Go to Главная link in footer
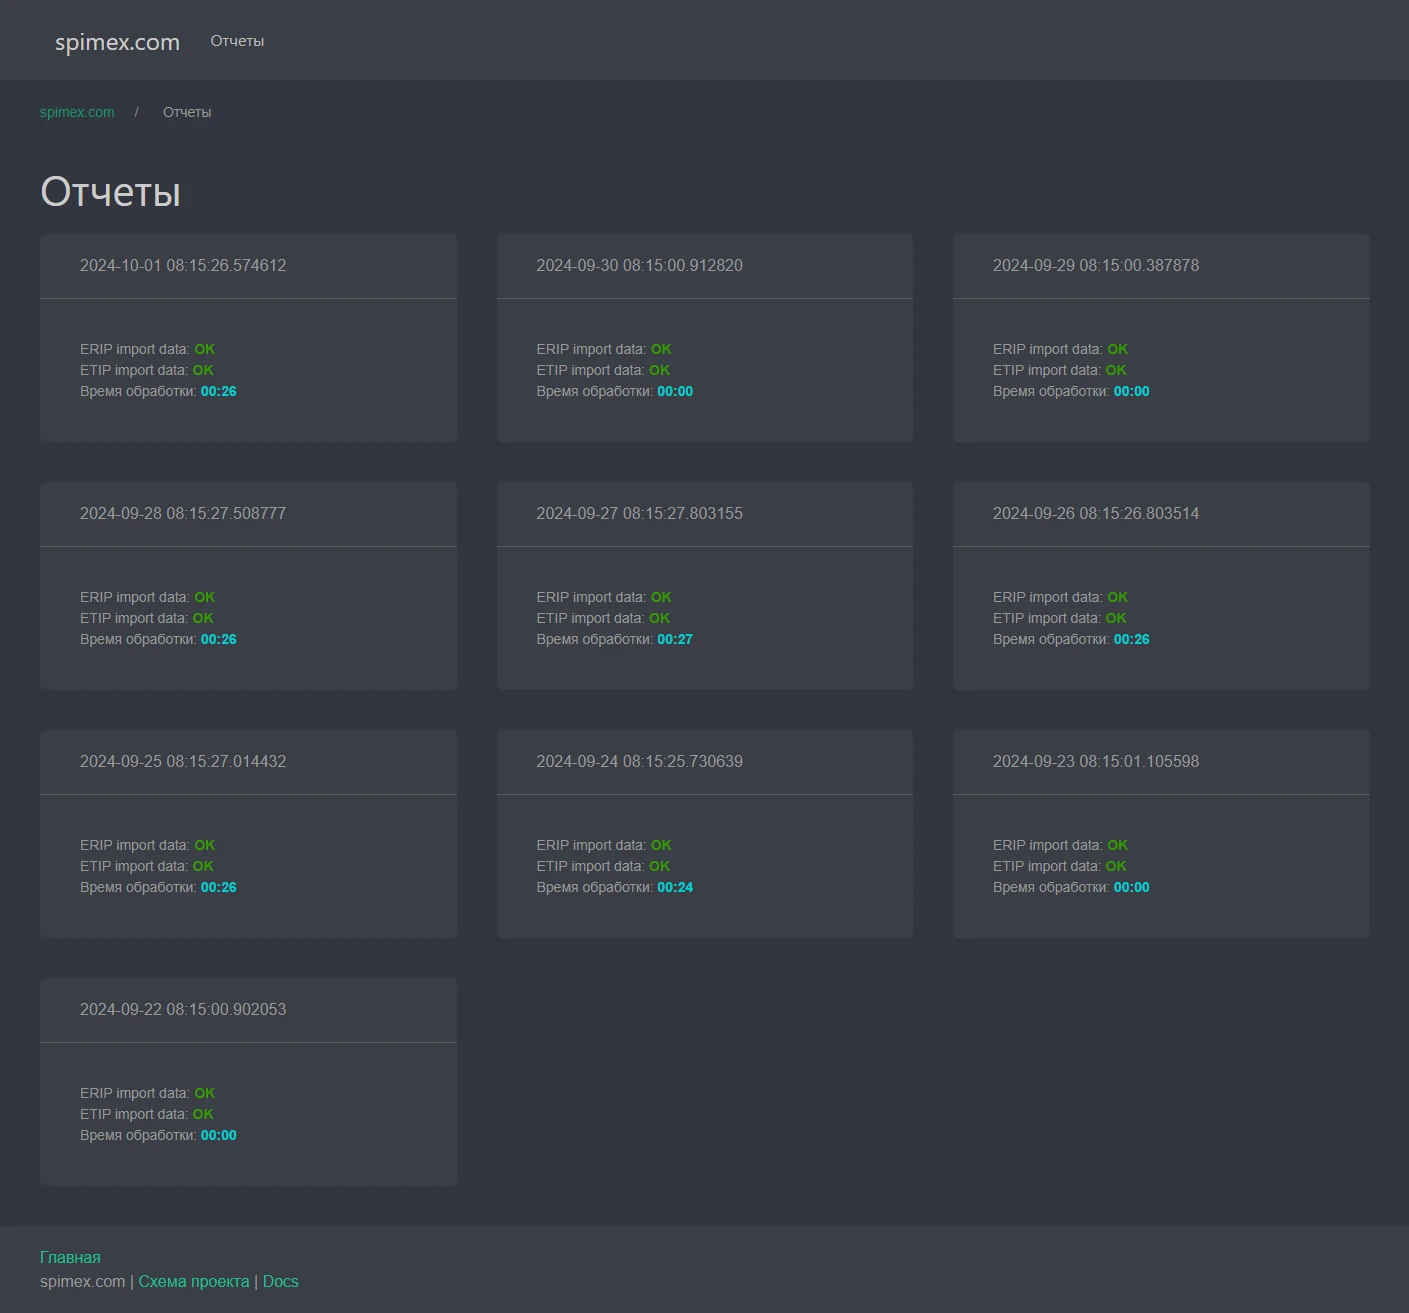This screenshot has height=1313, width=1409. click(x=70, y=1257)
